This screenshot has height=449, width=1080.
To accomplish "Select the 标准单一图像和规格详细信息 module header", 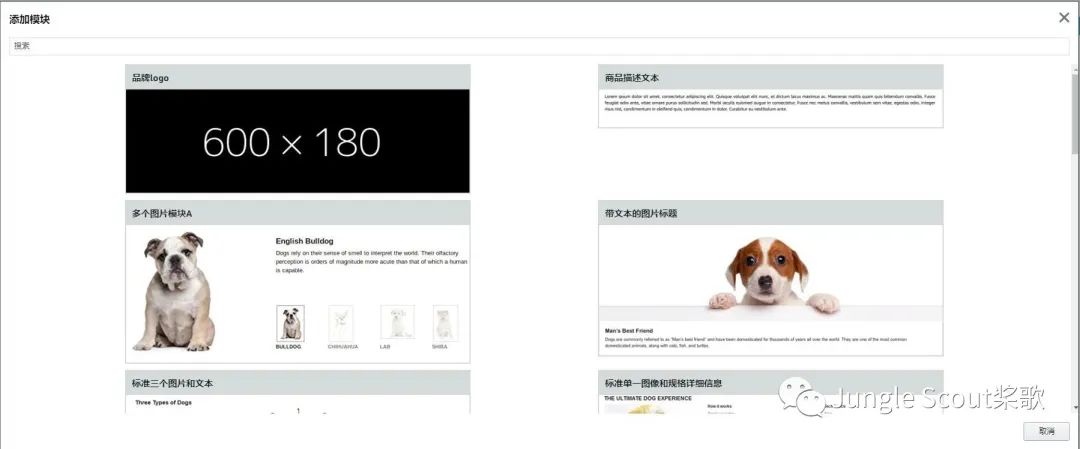I will 770,383.
